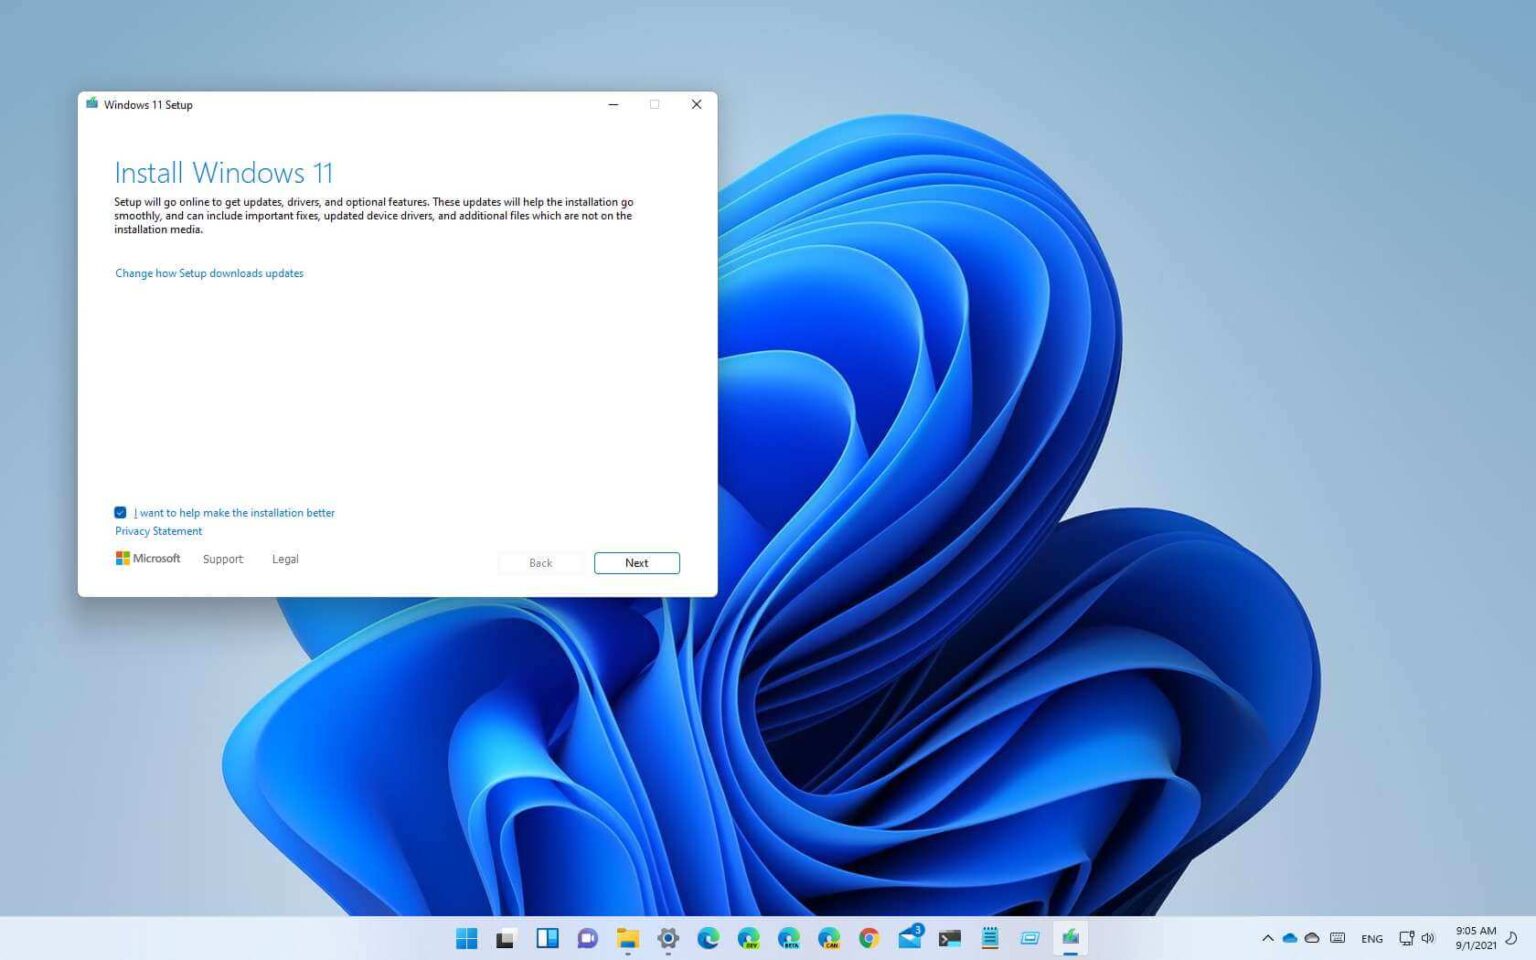Launch Edge Dev from the taskbar
This screenshot has height=960, width=1536.
tap(748, 938)
